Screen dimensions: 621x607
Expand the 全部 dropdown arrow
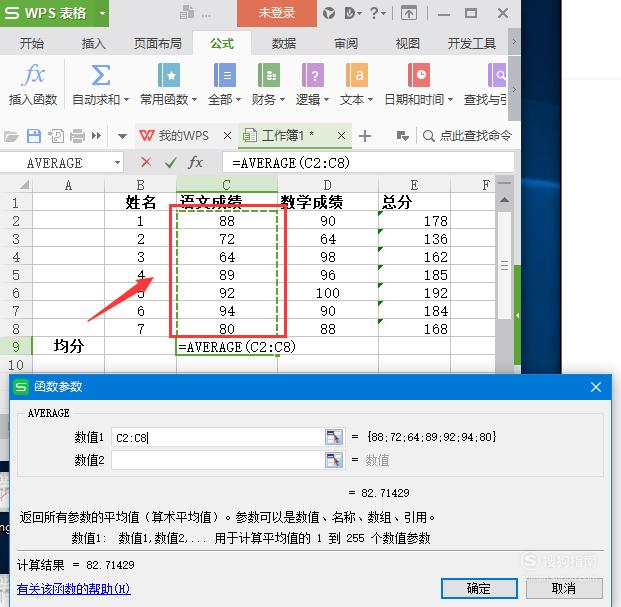[238, 99]
